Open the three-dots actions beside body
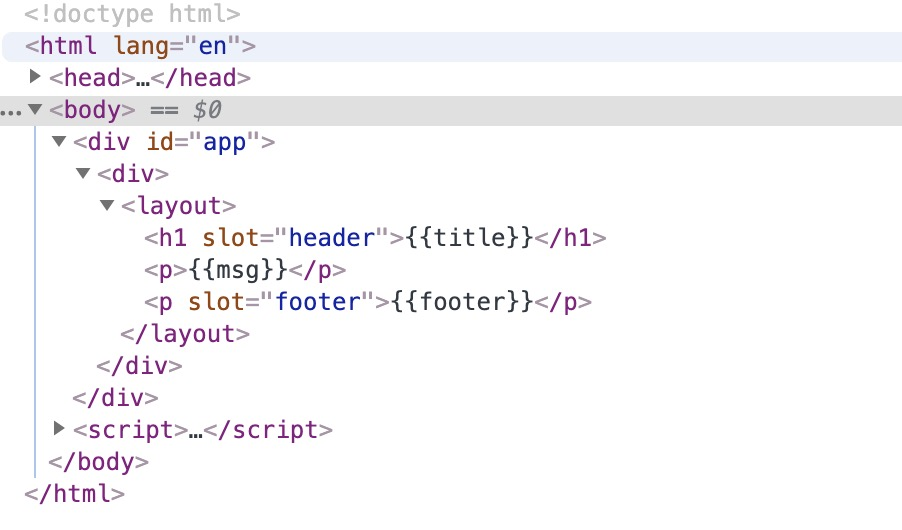The width and height of the screenshot is (902, 530). point(11,112)
